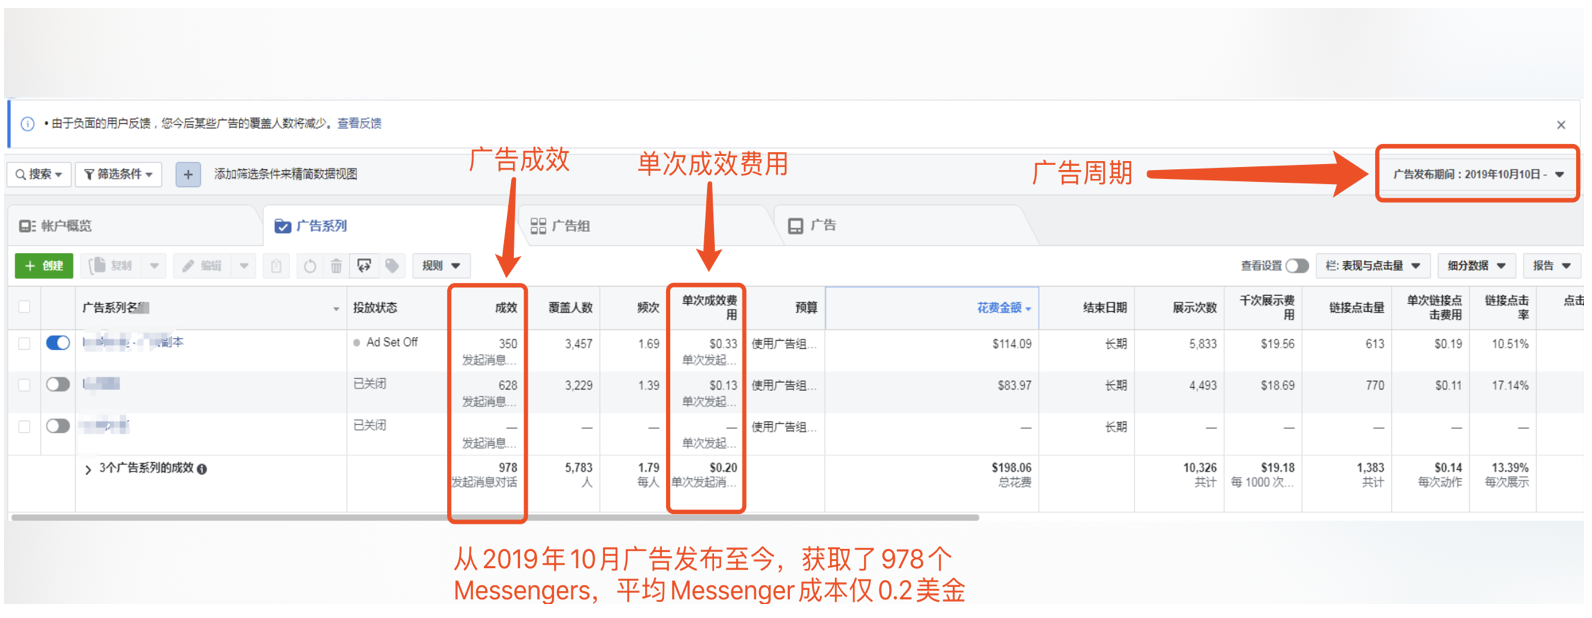
Task: Switch to the 广告 tab
Action: coord(812,226)
